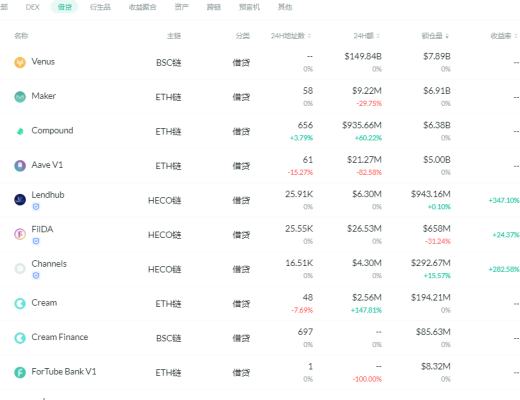
Task: Click the $9.22M value for Maker
Action: [367, 91]
